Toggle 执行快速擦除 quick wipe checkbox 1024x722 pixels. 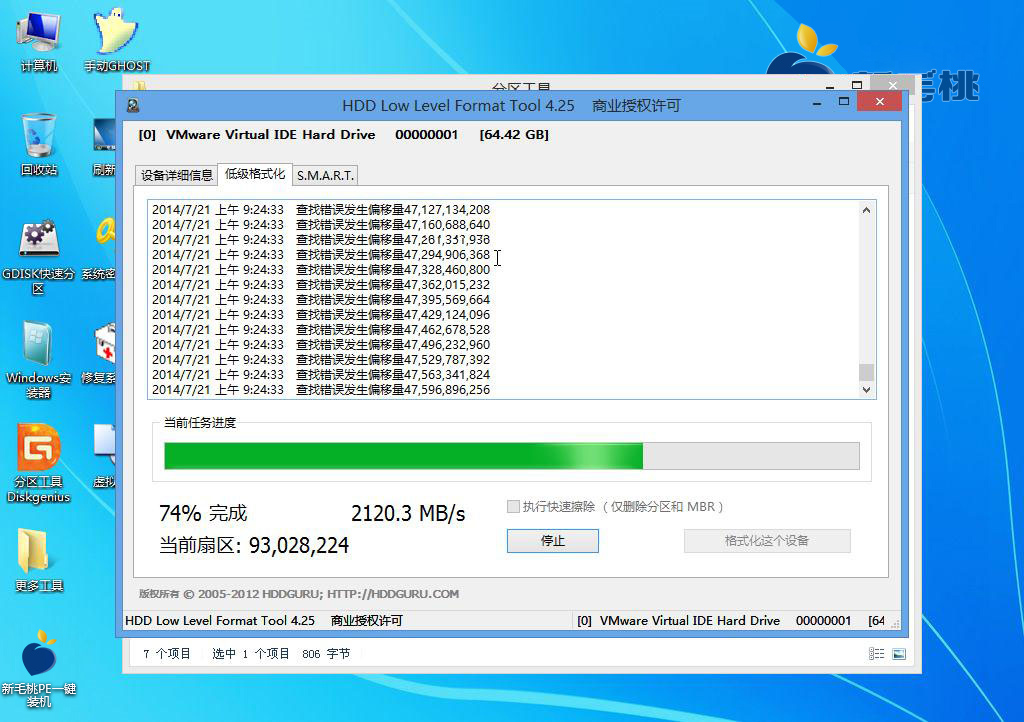(513, 507)
